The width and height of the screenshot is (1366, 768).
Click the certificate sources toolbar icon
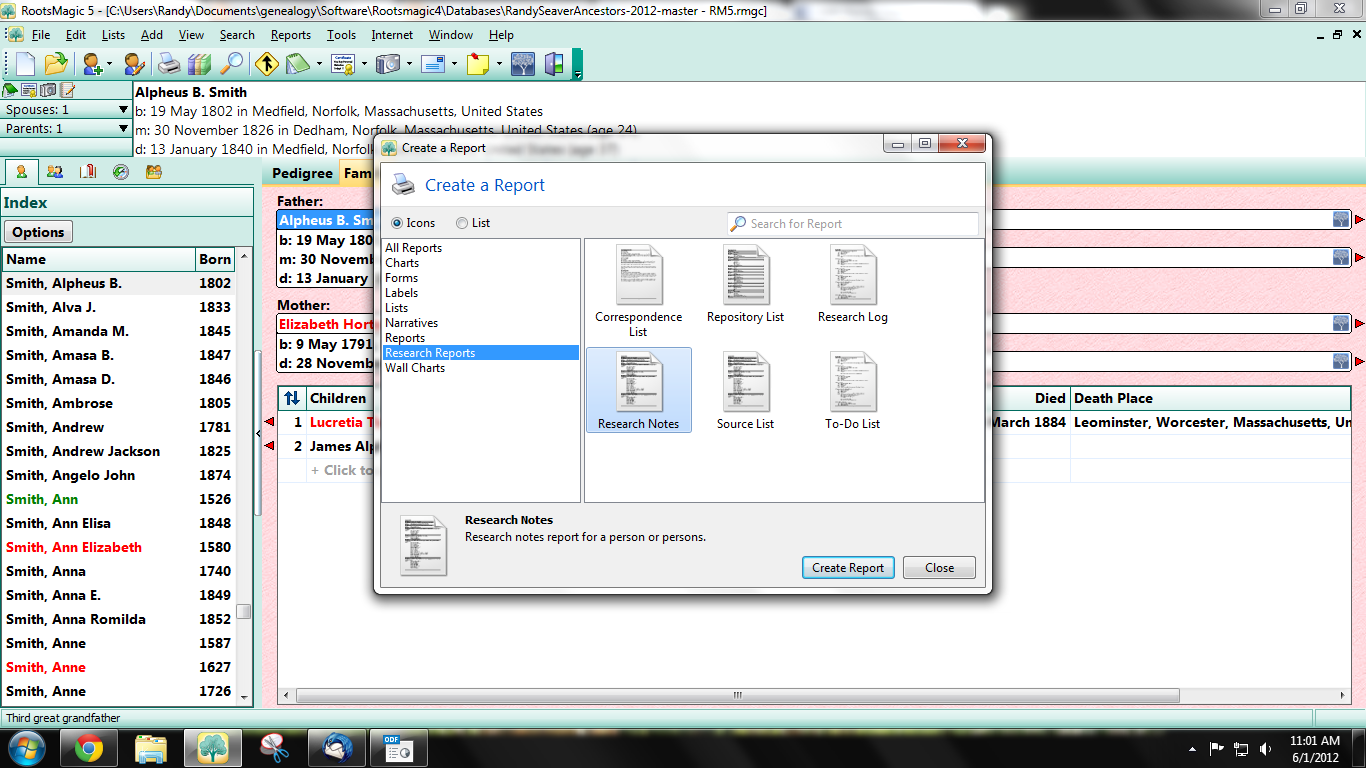point(344,64)
